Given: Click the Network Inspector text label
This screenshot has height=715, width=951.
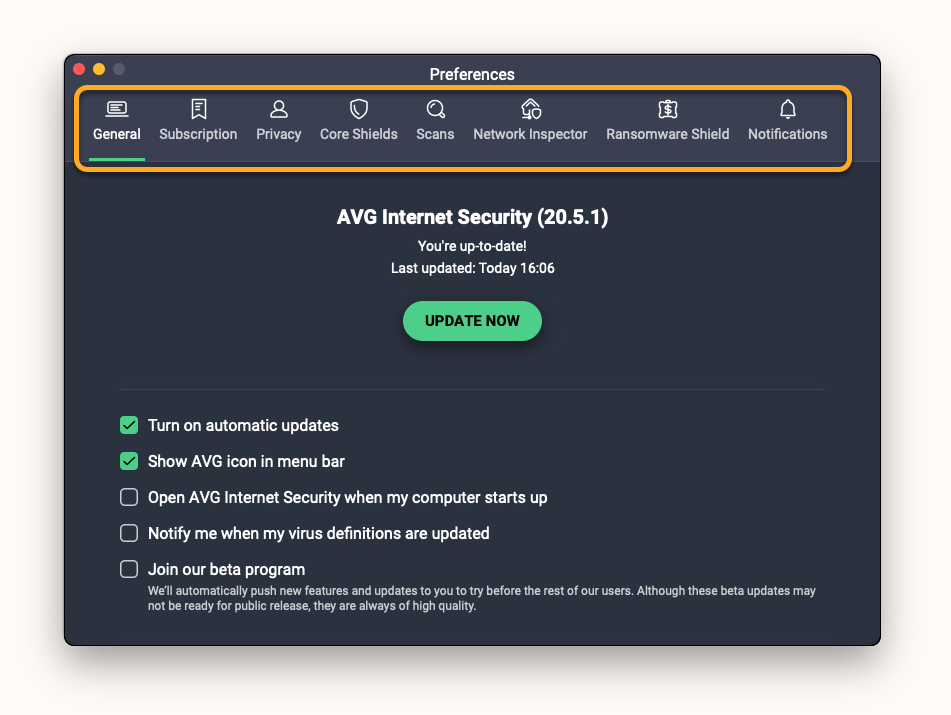Looking at the screenshot, I should (530, 134).
